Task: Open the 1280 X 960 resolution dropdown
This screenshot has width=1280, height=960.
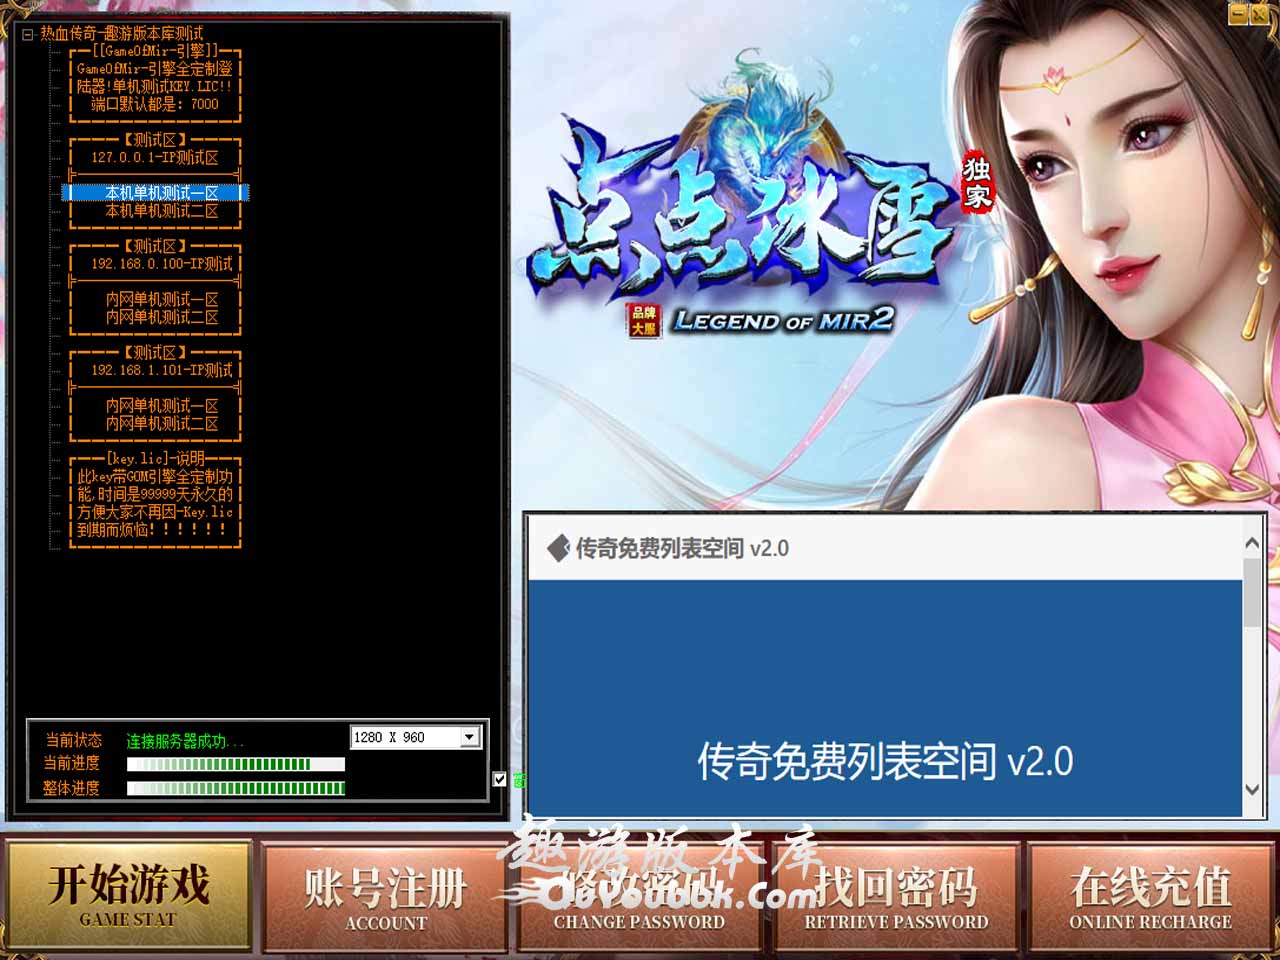Action: point(469,737)
